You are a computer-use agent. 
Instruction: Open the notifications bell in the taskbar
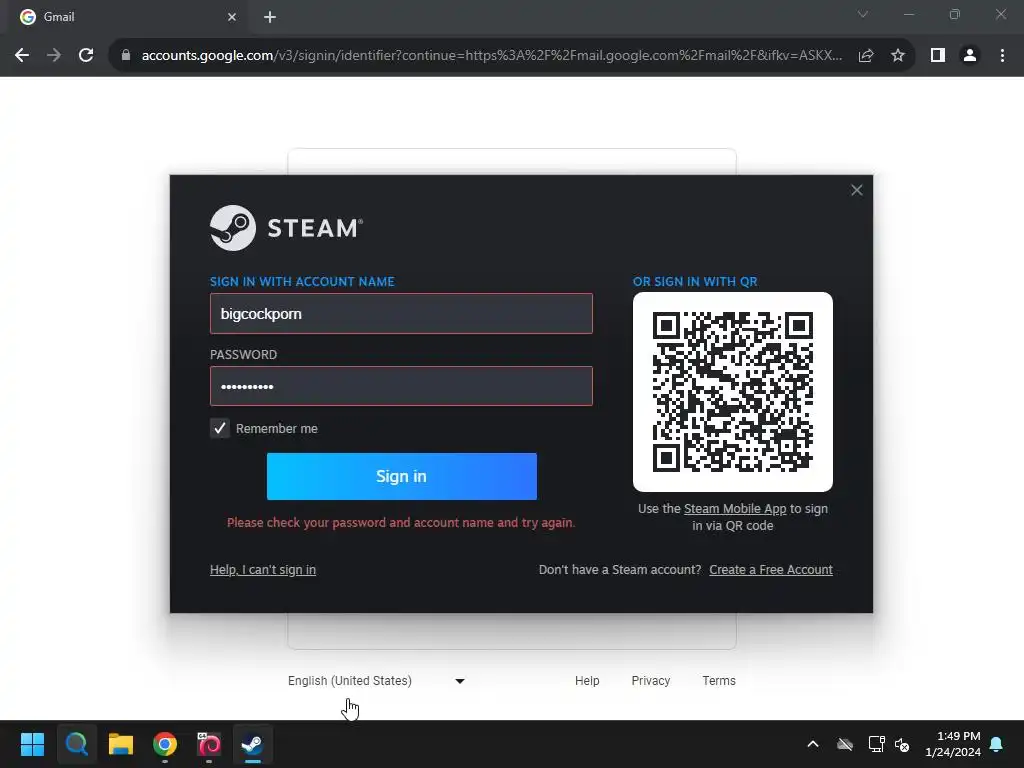(997, 744)
